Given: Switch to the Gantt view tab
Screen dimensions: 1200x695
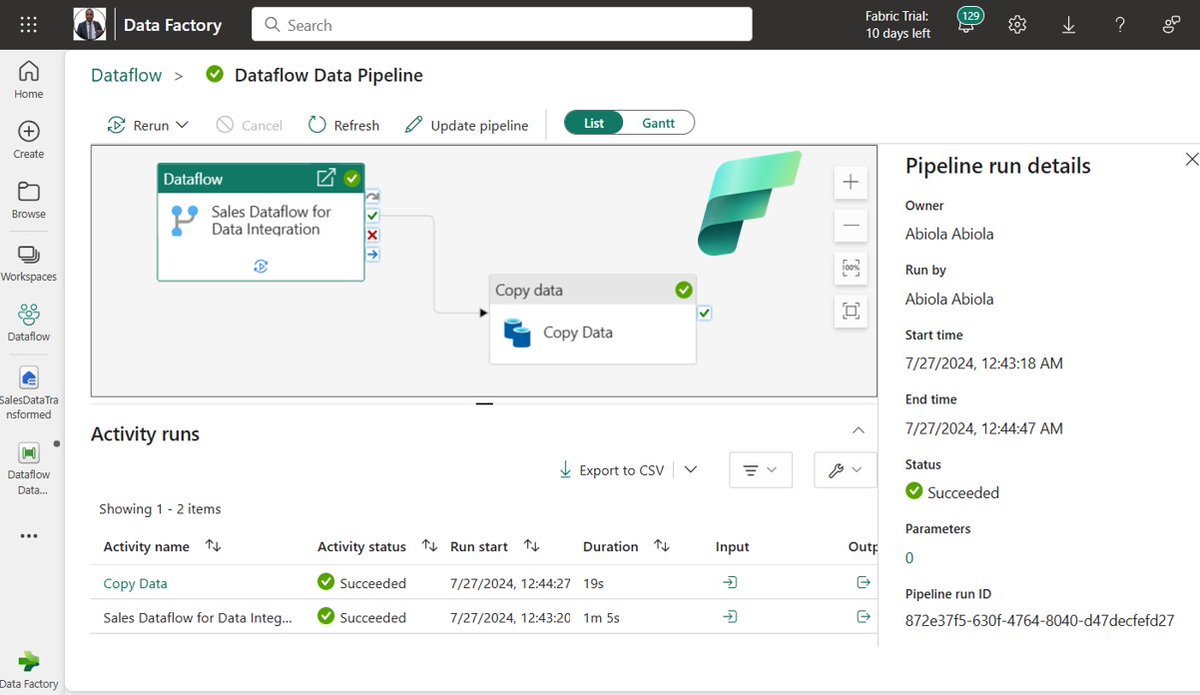Looking at the screenshot, I should click(659, 122).
